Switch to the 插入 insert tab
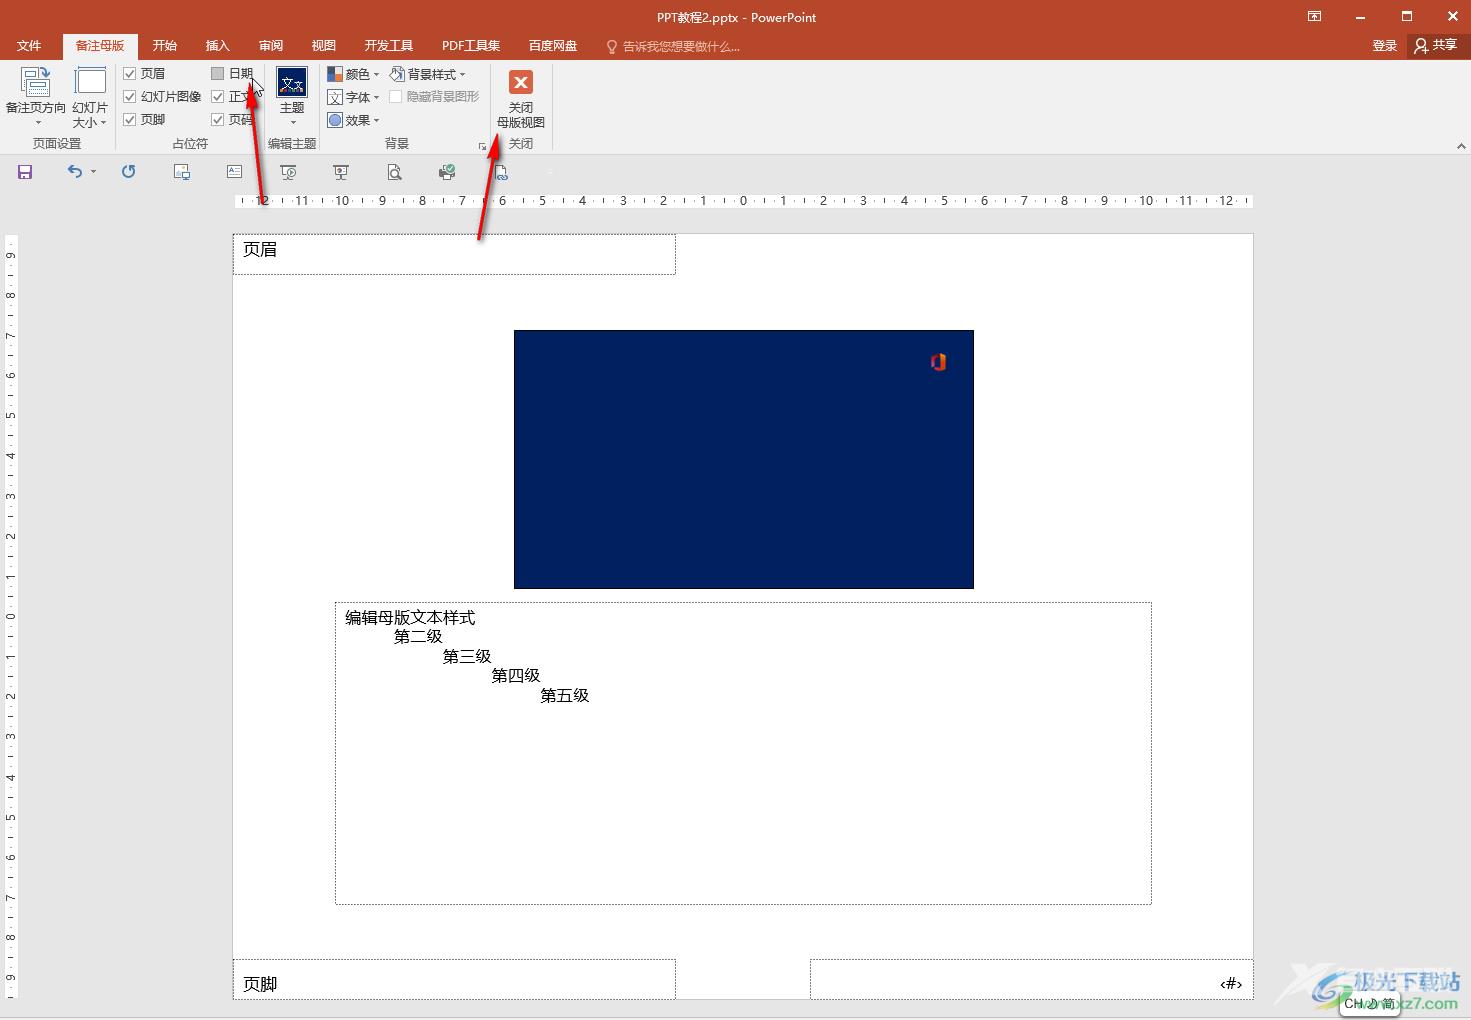This screenshot has height=1020, width=1471. click(217, 46)
